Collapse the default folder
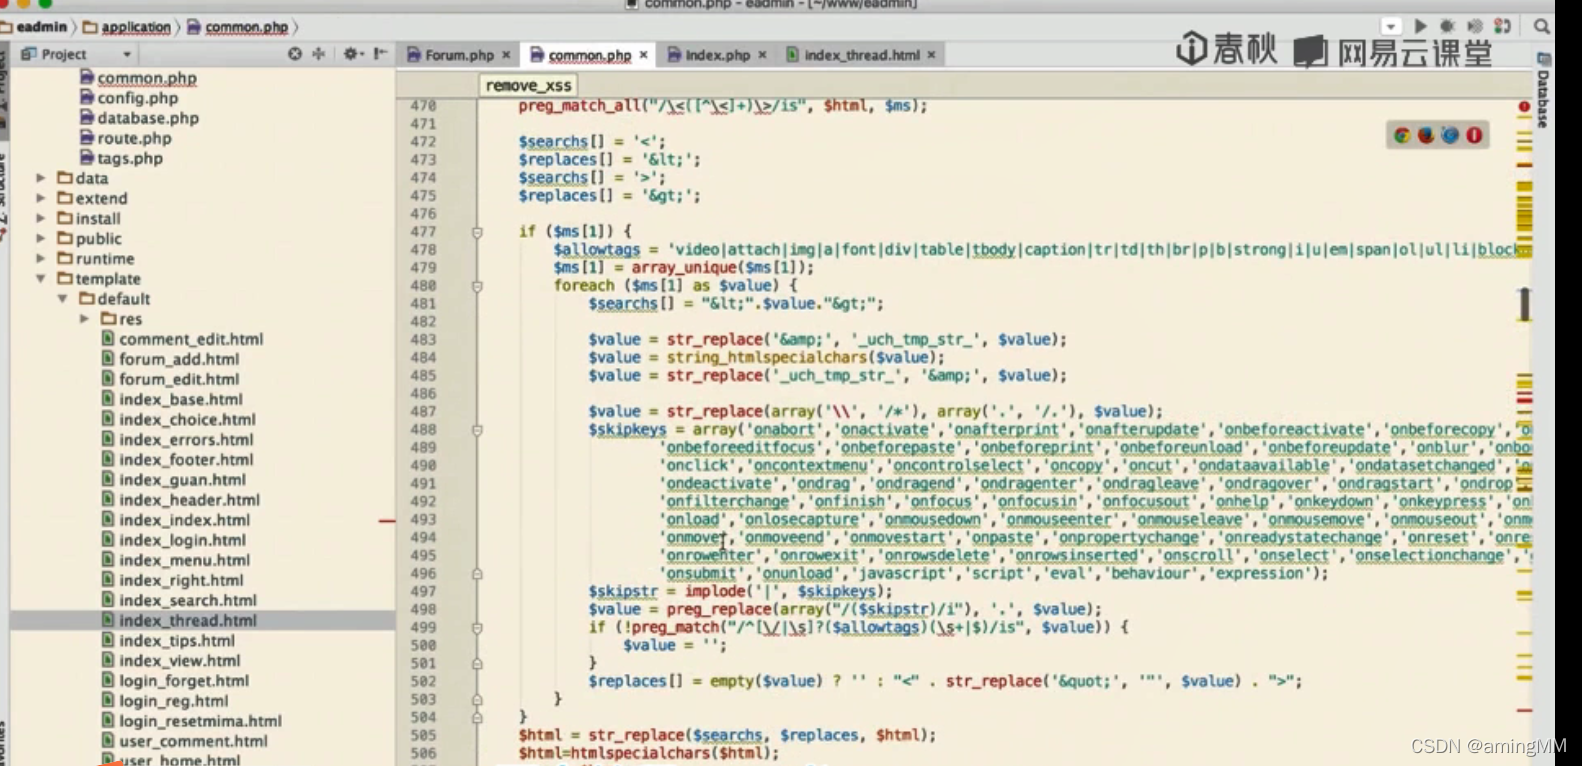This screenshot has width=1582, height=766. click(x=63, y=298)
